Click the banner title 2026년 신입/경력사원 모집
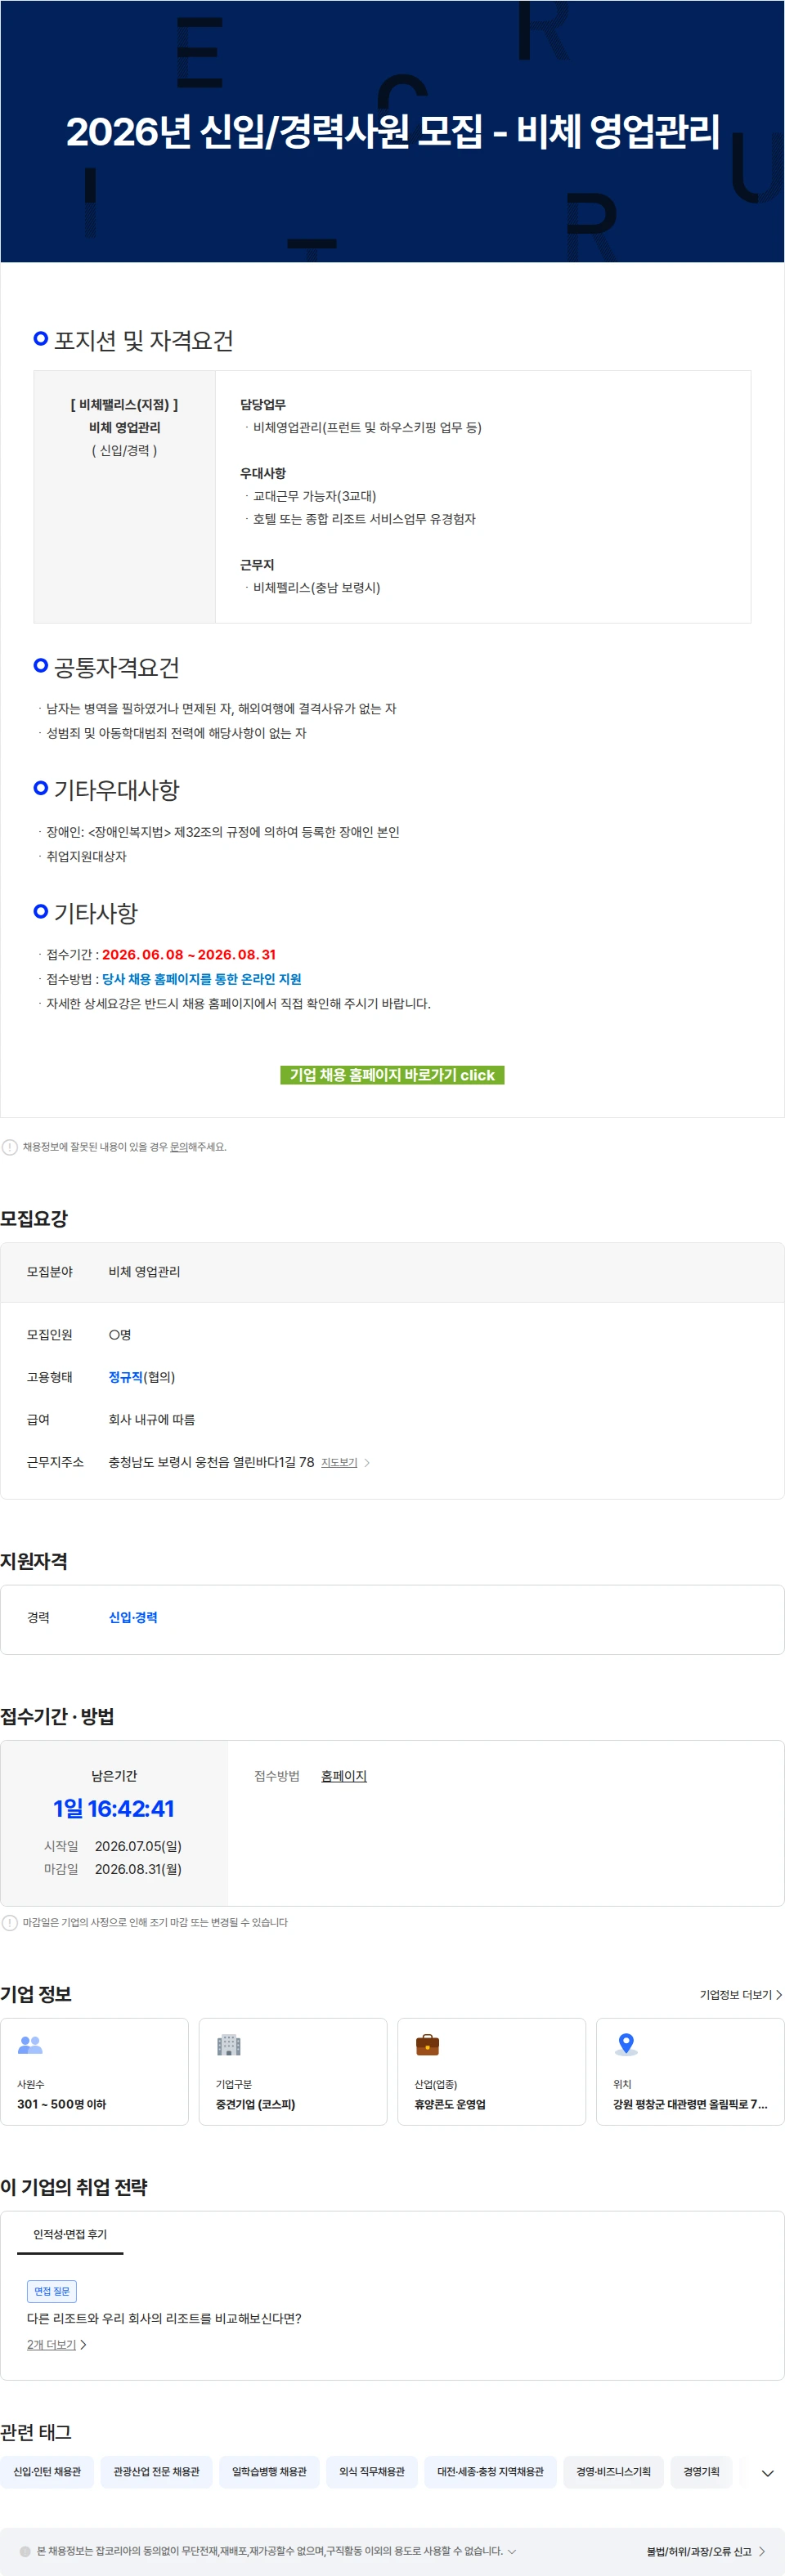The image size is (785, 2576). [x=392, y=131]
